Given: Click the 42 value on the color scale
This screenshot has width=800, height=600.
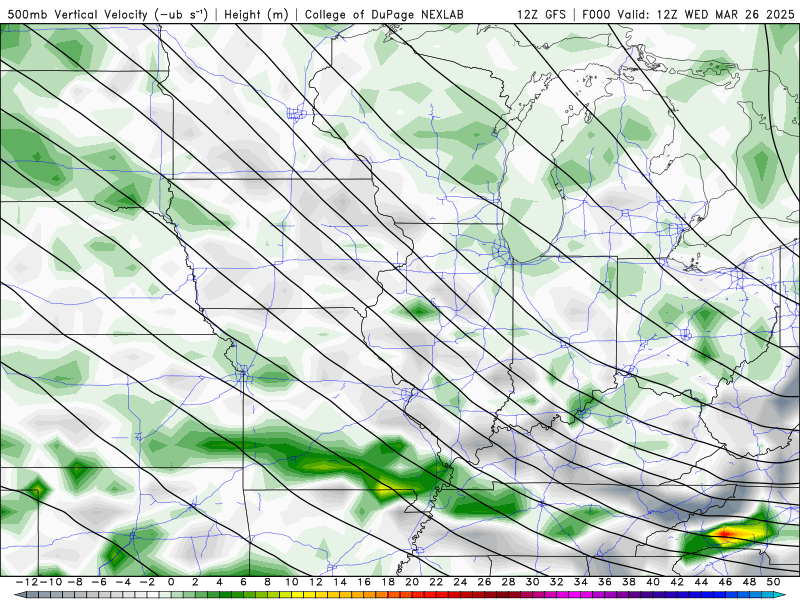Looking at the screenshot, I should point(677,582).
